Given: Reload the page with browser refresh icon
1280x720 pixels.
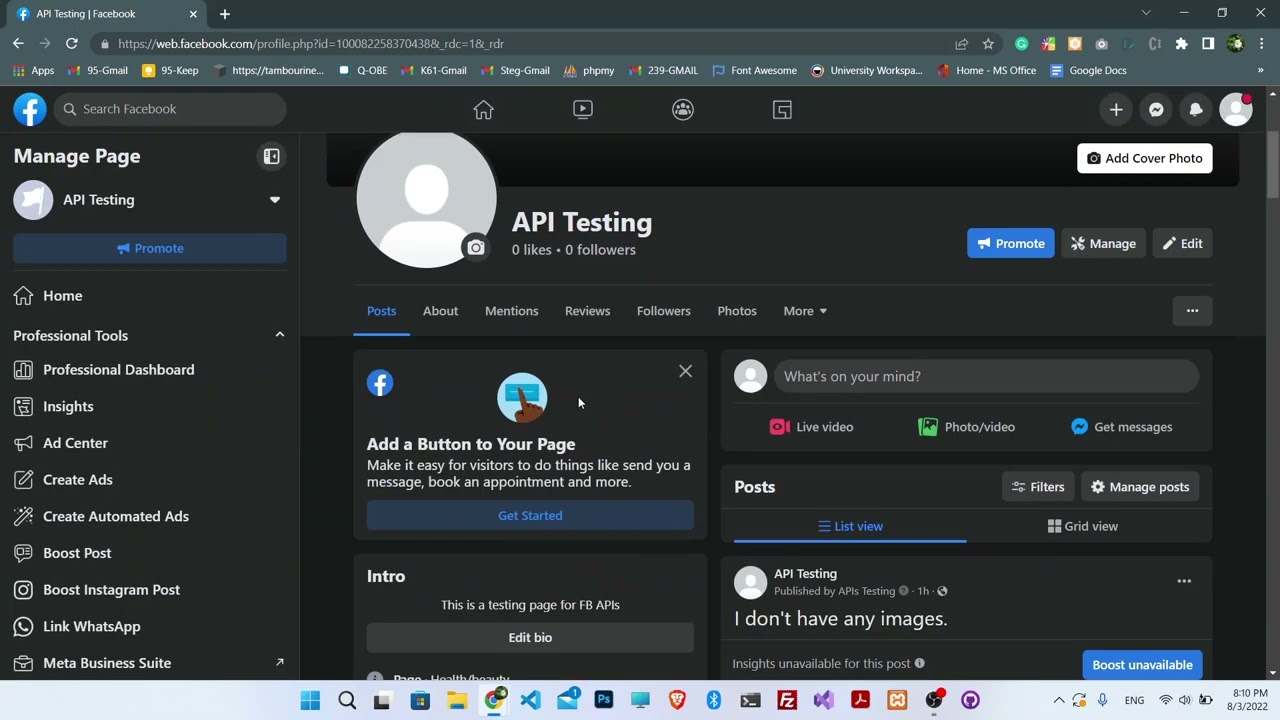Looking at the screenshot, I should [x=72, y=44].
